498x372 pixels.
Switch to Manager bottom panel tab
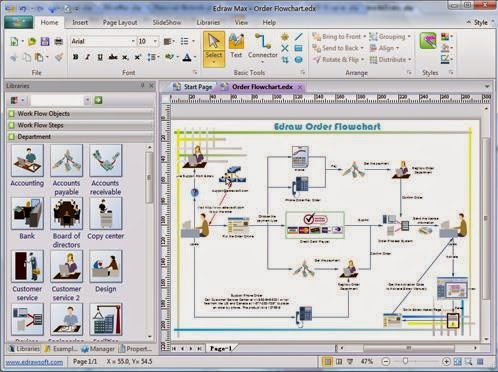[x=98, y=349]
